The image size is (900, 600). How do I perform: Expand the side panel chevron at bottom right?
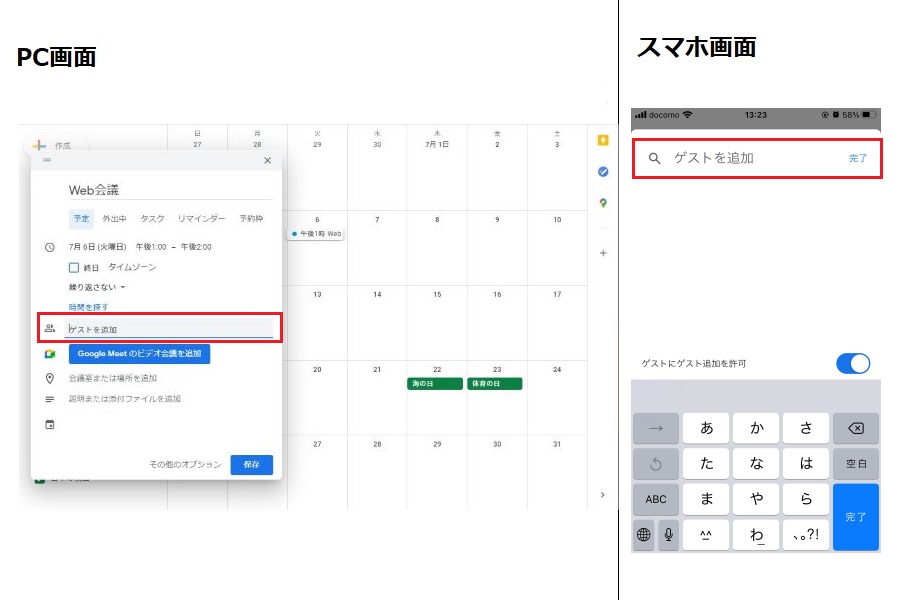(x=602, y=494)
